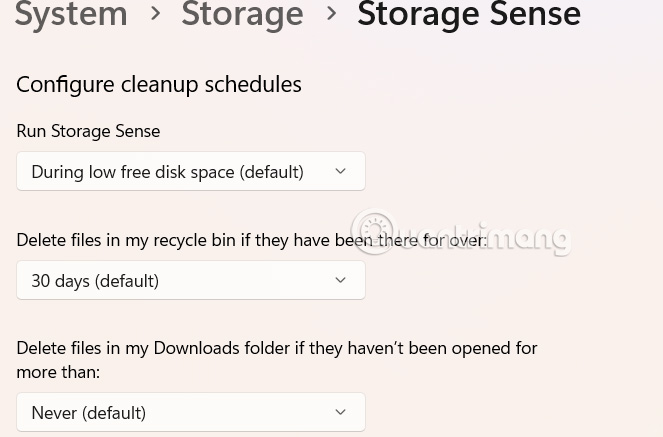Click the Storage Sense page title
This screenshot has width=663, height=437.
(468, 14)
